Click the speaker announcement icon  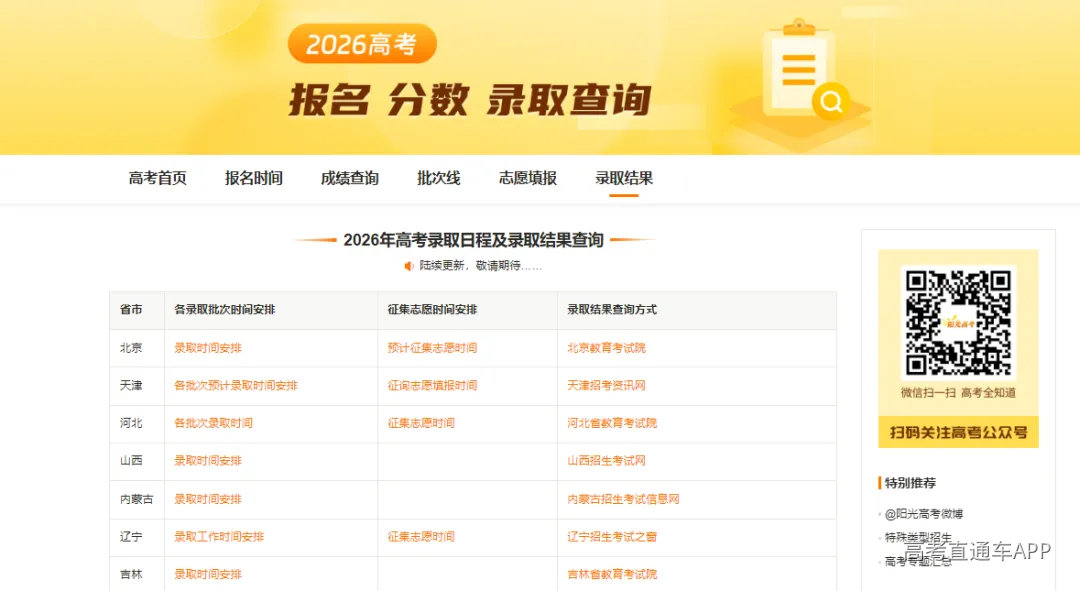click(408, 266)
